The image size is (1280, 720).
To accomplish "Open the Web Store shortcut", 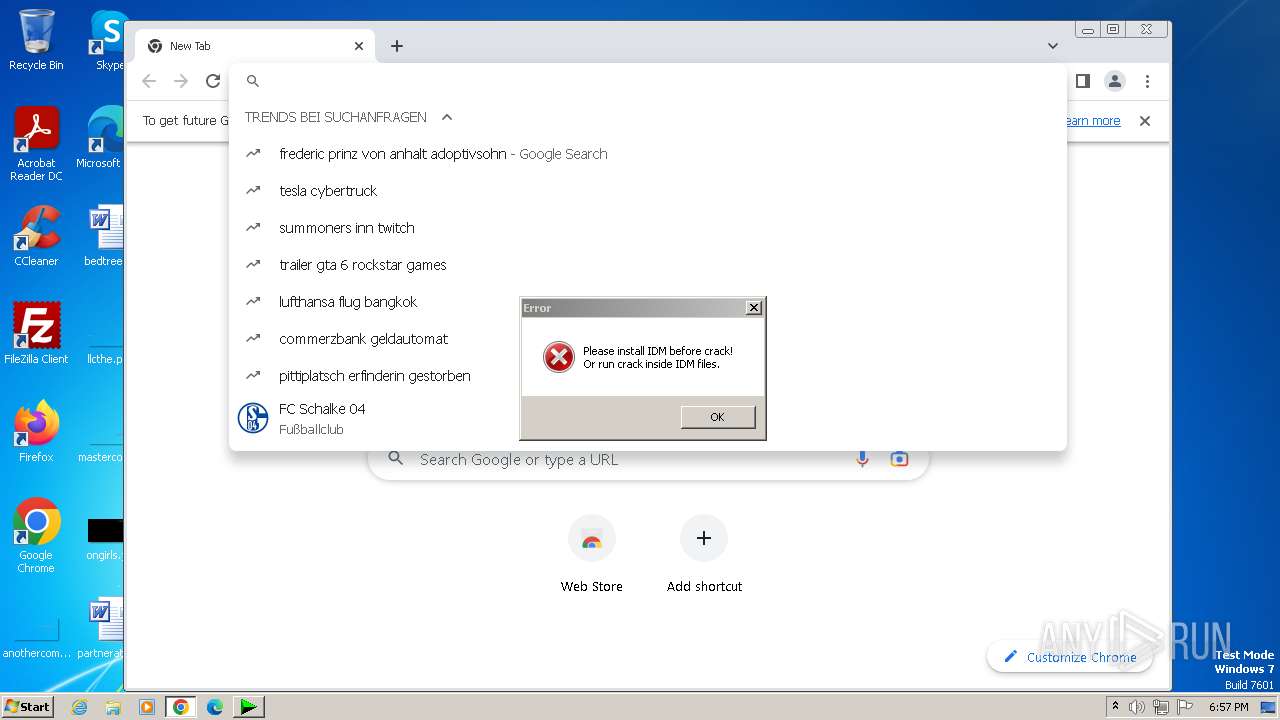I will click(592, 555).
